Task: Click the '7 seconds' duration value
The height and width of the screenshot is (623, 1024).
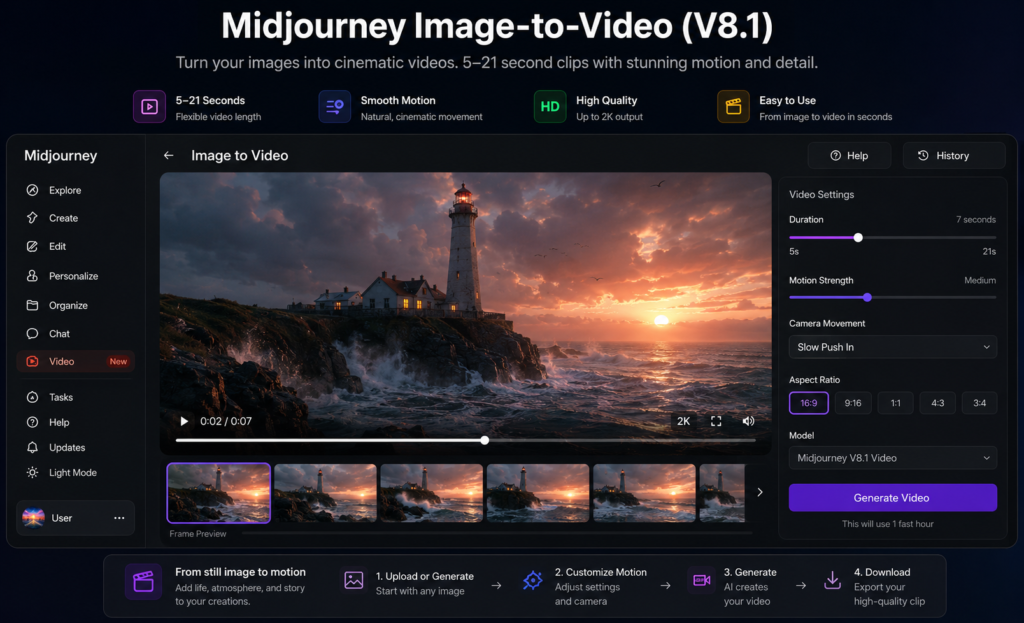Action: pos(976,219)
